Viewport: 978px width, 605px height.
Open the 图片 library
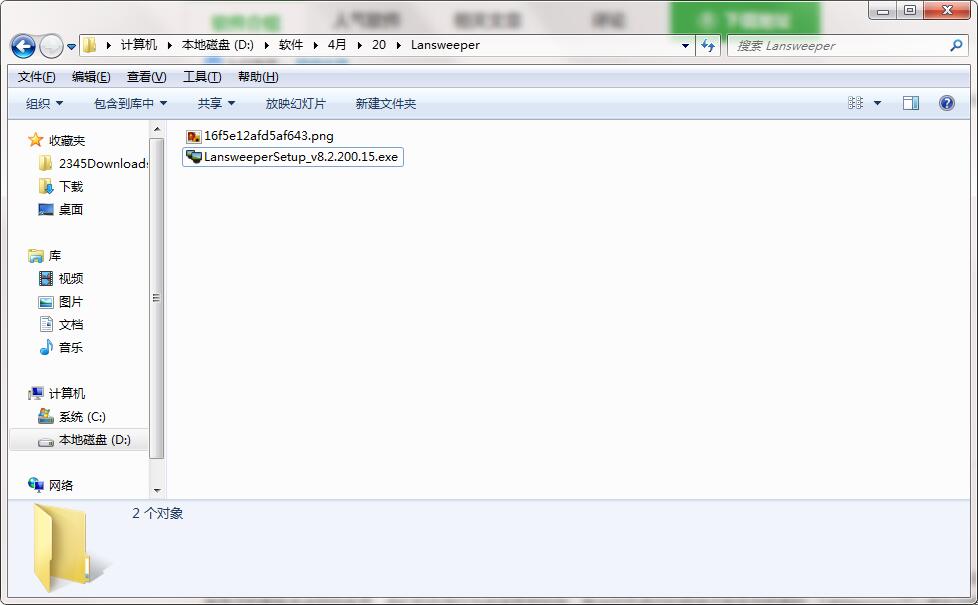pyautogui.click(x=61, y=302)
